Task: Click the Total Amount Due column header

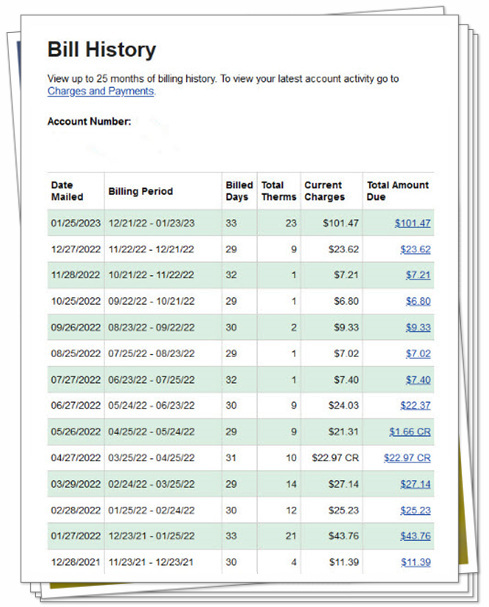Action: click(x=398, y=191)
